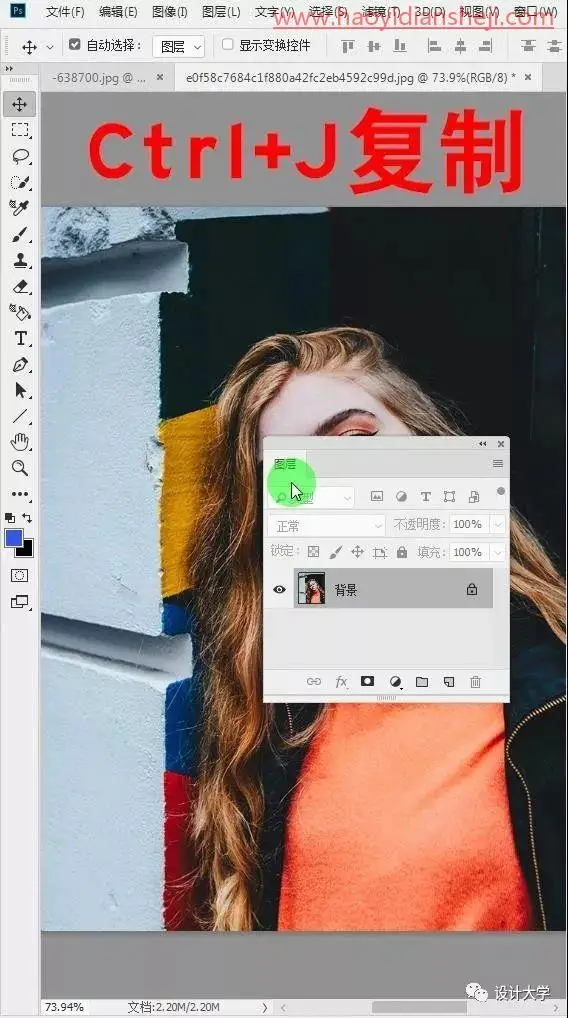Click Align vertical centers in options bar

coord(374,45)
